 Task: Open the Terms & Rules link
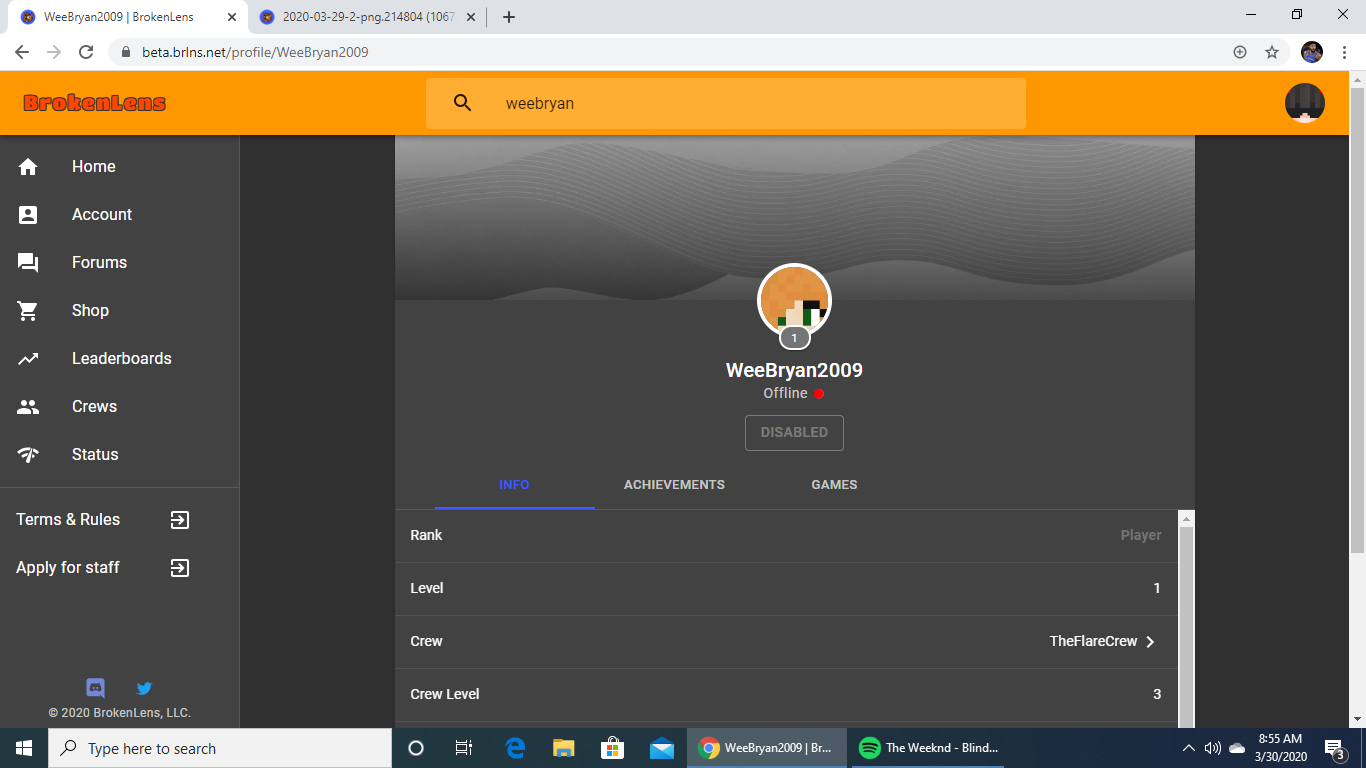click(x=68, y=520)
